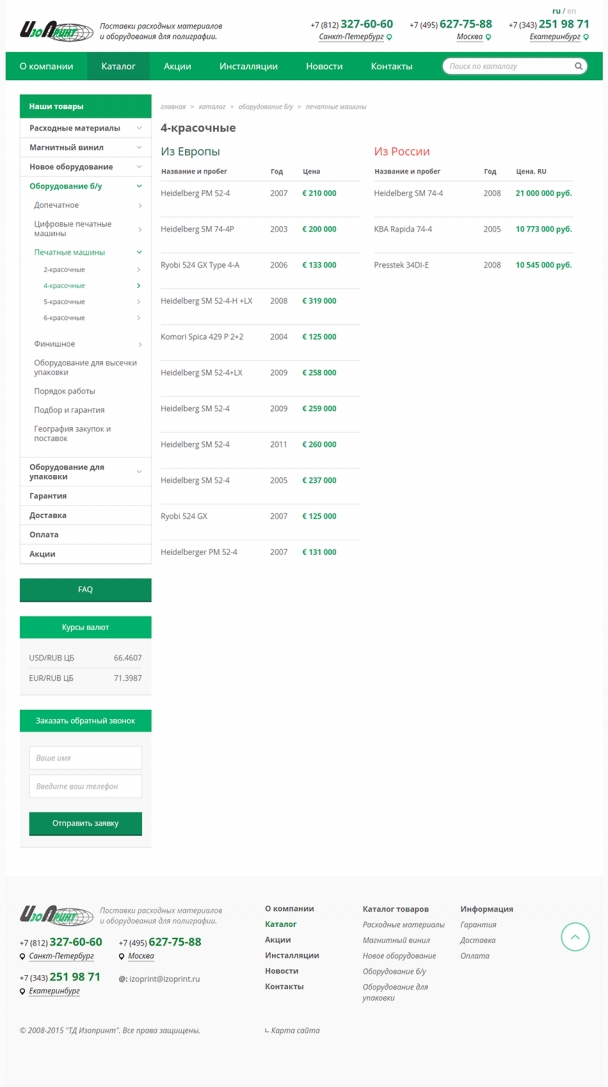Open the Инсталляции menu item

[x=249, y=67]
